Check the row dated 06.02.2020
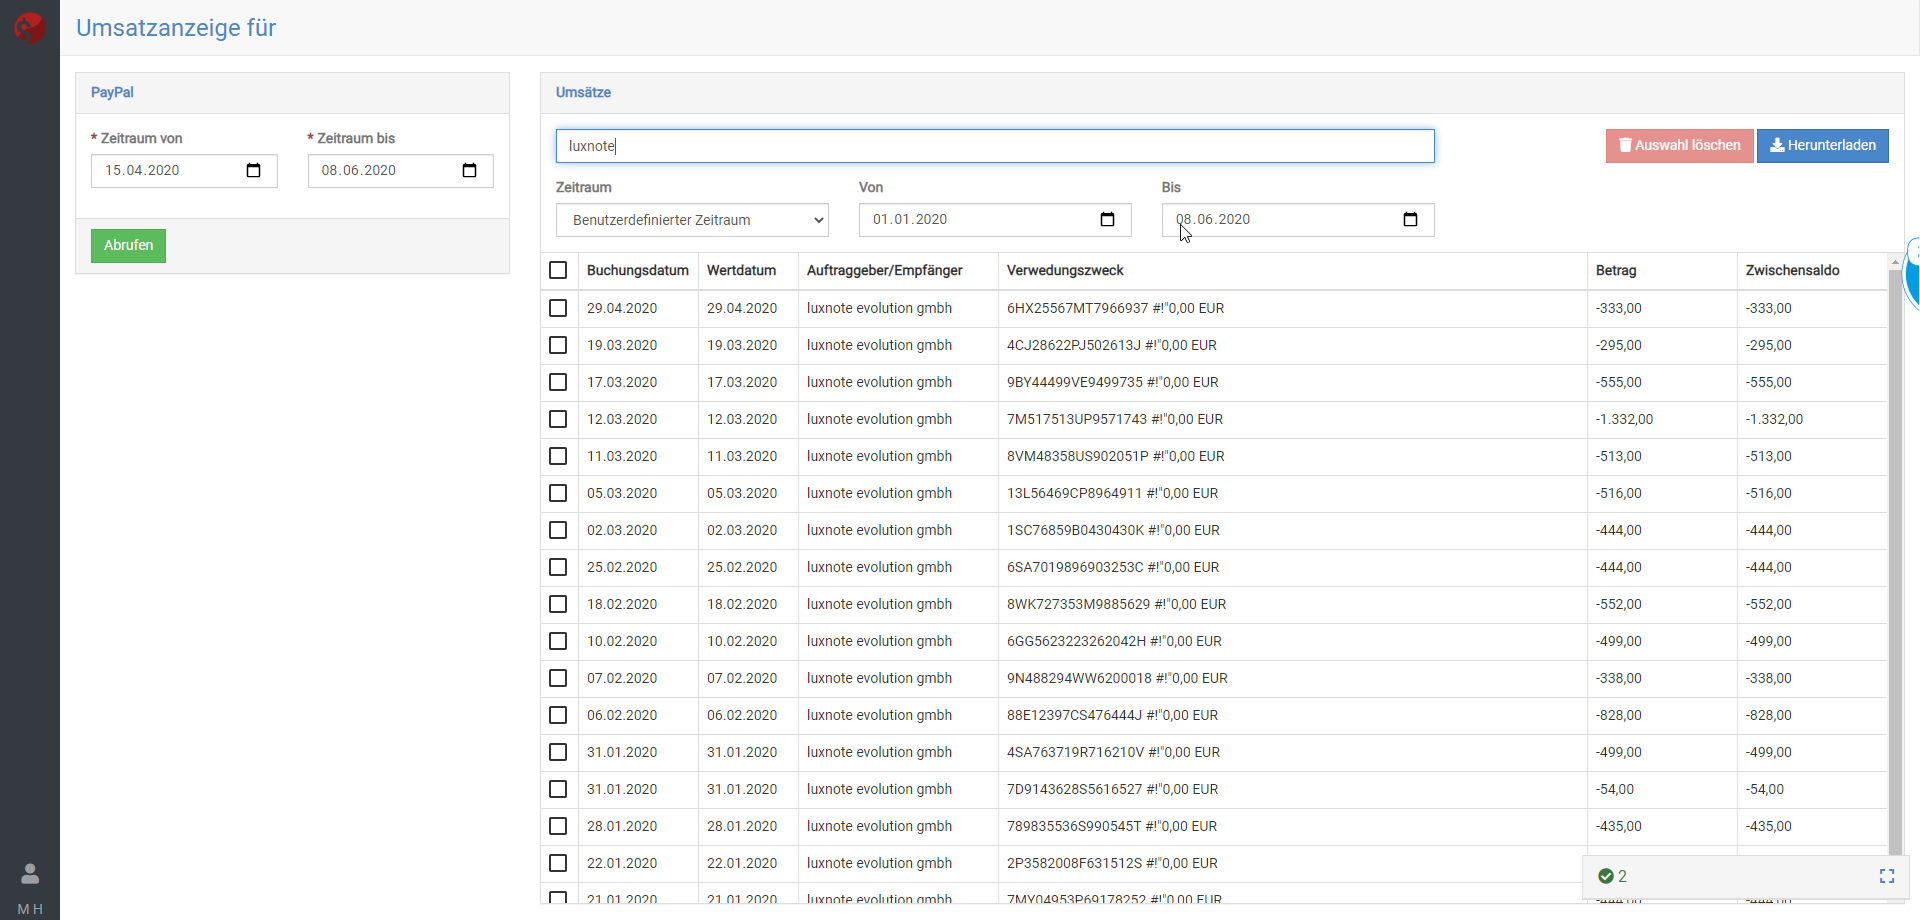 558,715
